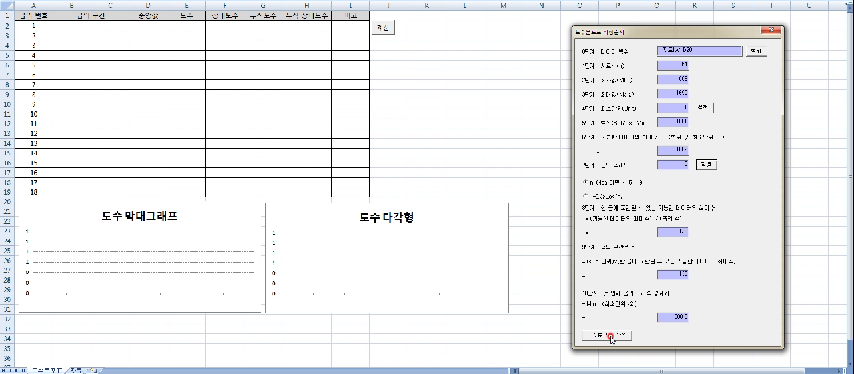Click the wide button at the dialog bottom
Screen dimensions: 854x374
click(607, 335)
